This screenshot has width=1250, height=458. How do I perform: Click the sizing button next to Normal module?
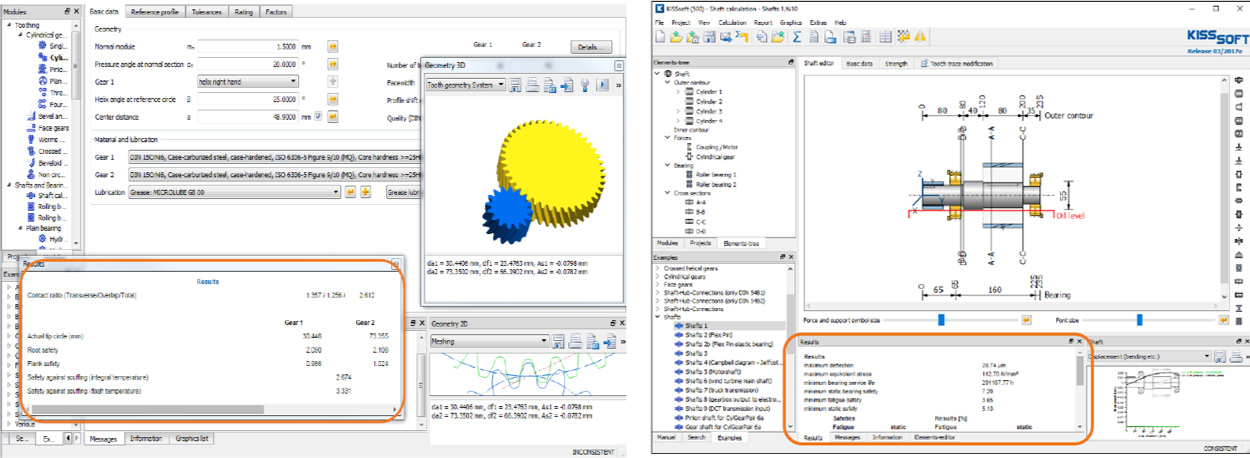tap(333, 46)
